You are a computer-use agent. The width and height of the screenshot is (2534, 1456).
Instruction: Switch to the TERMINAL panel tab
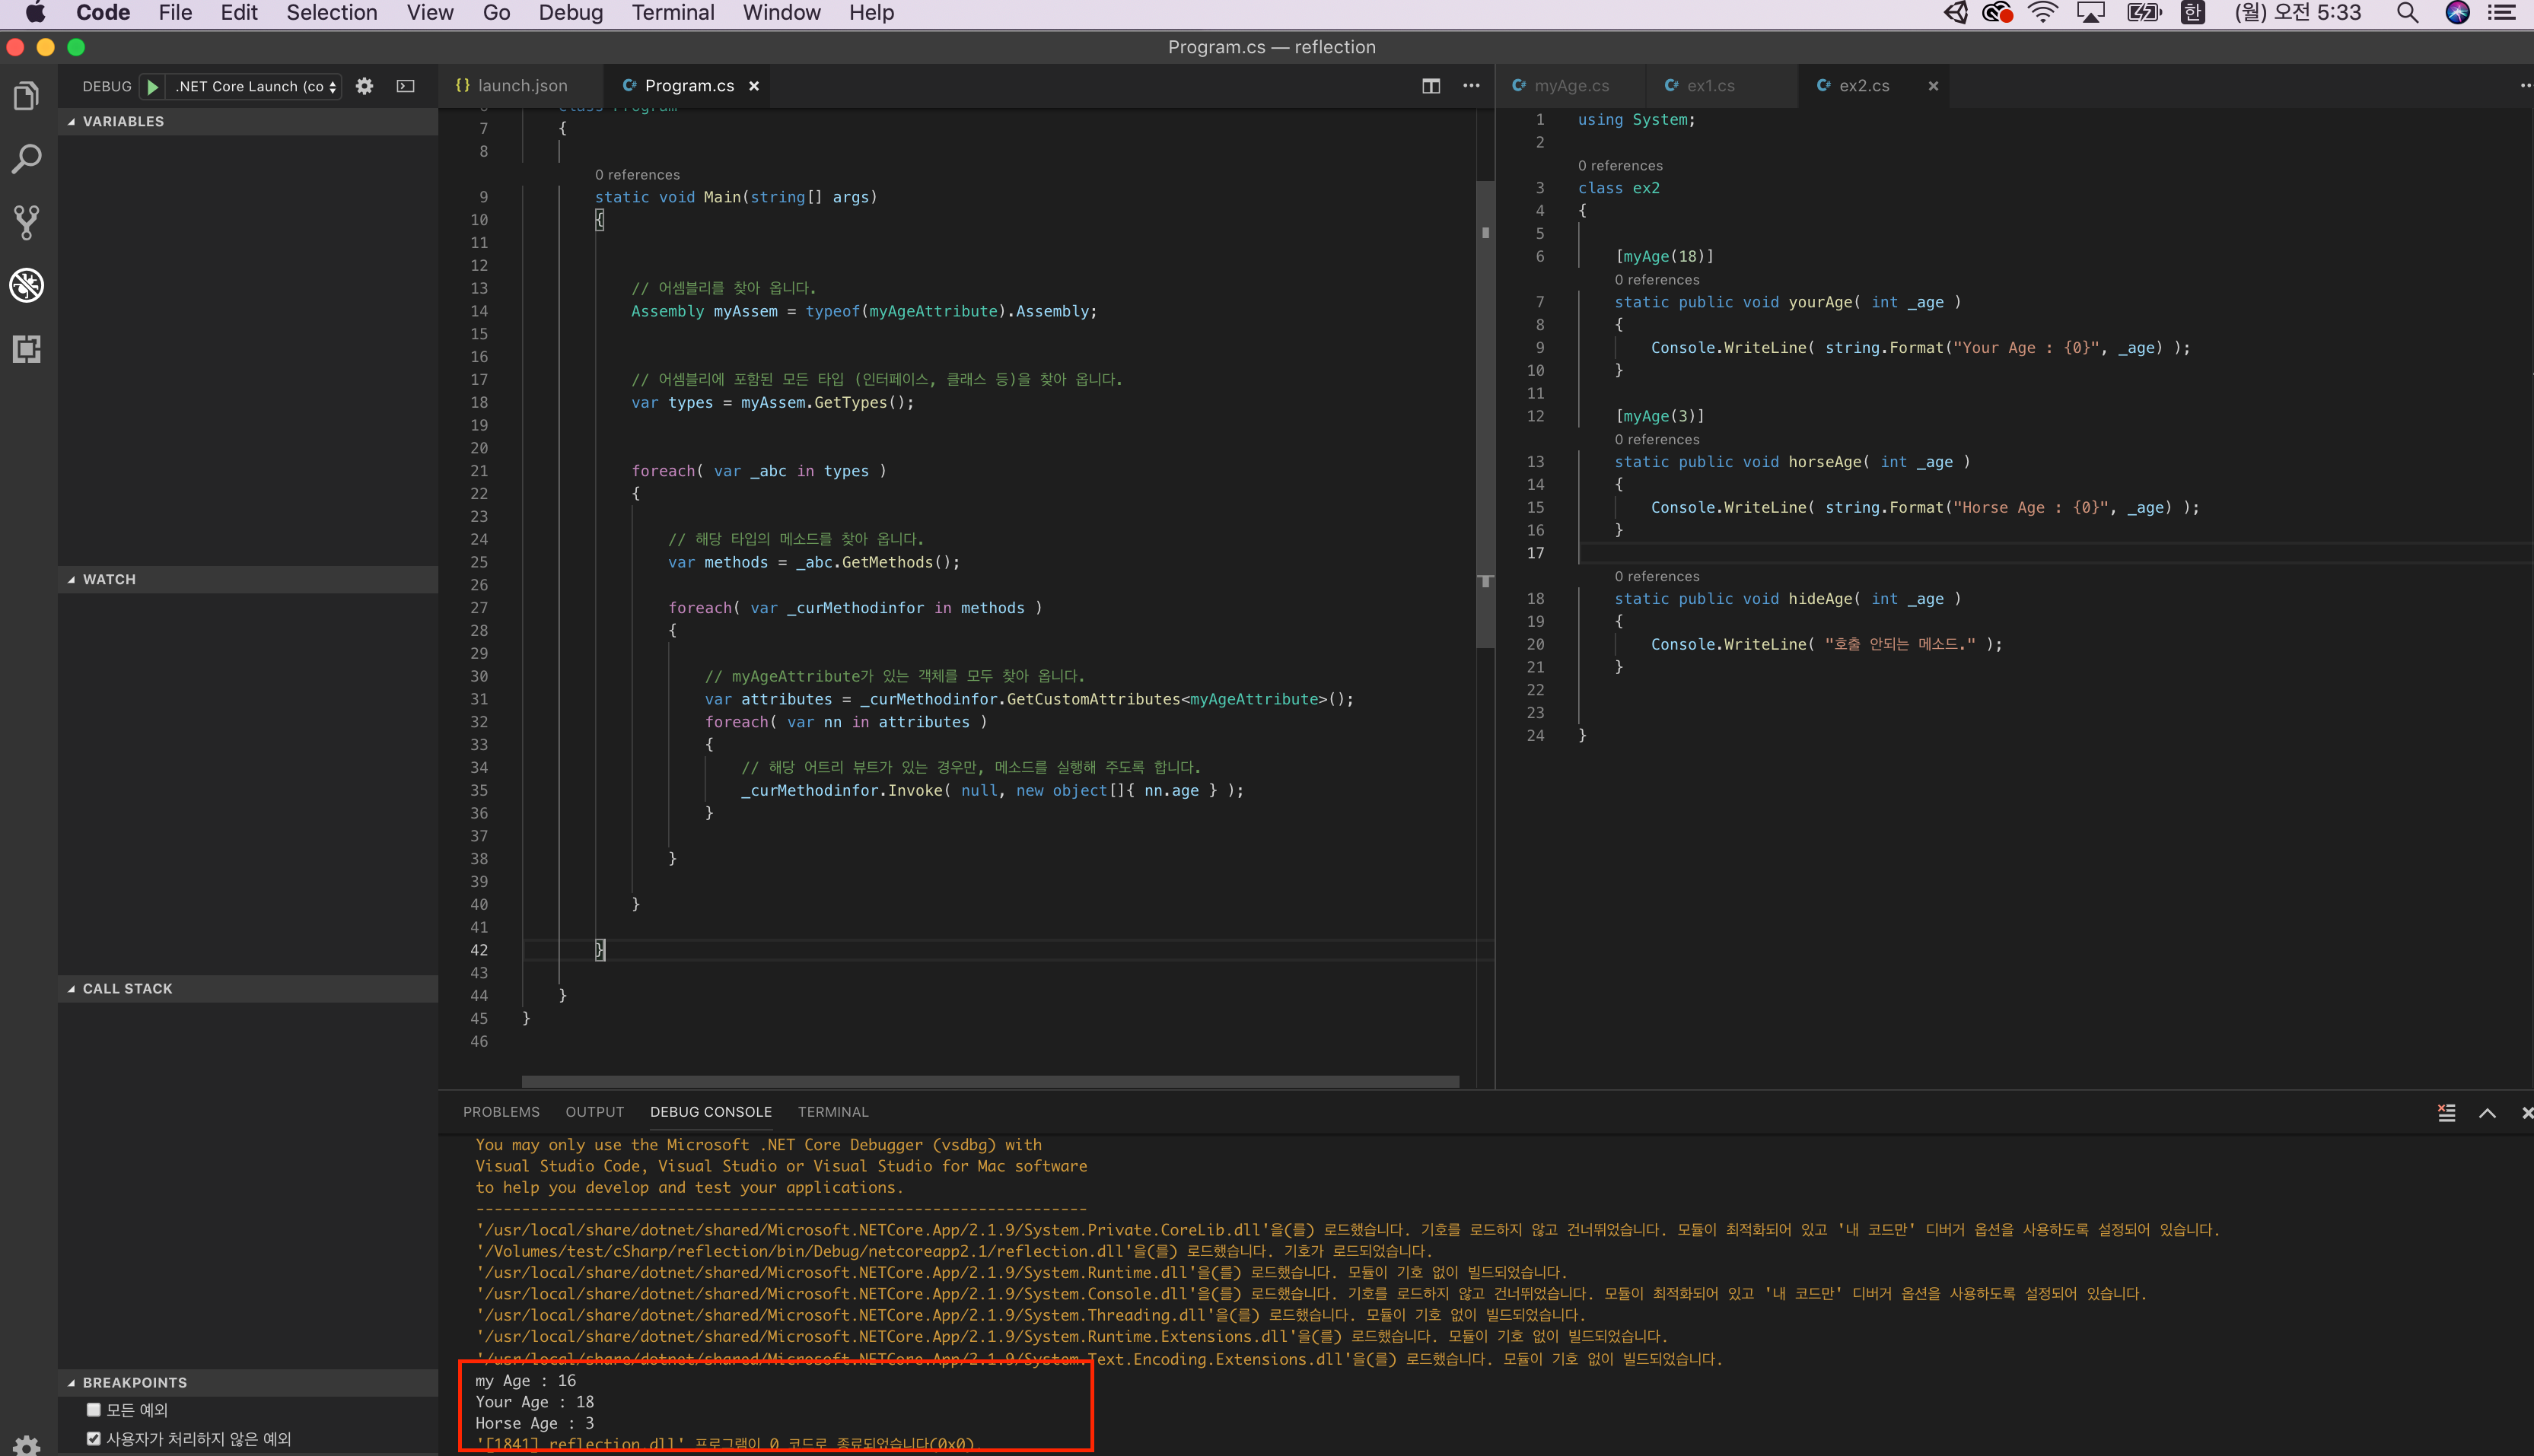832,1112
